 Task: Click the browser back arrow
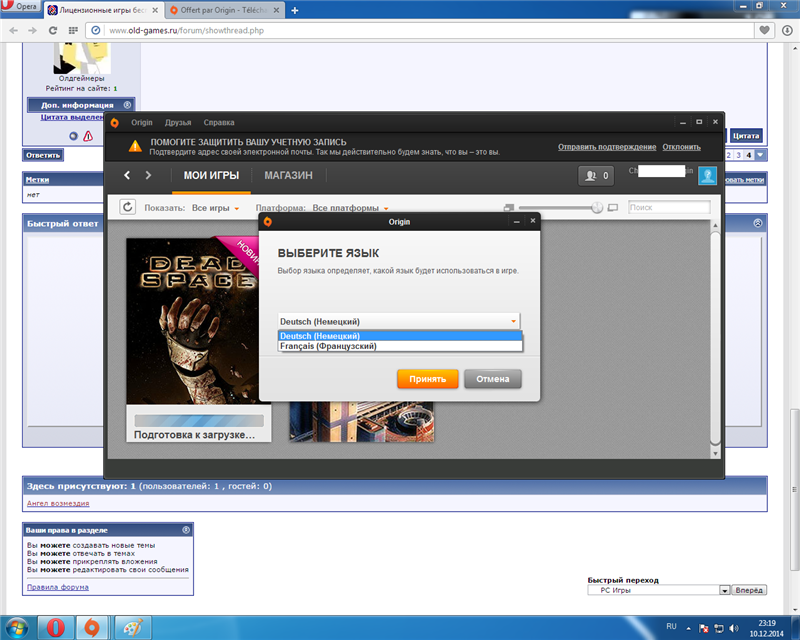tap(13, 31)
